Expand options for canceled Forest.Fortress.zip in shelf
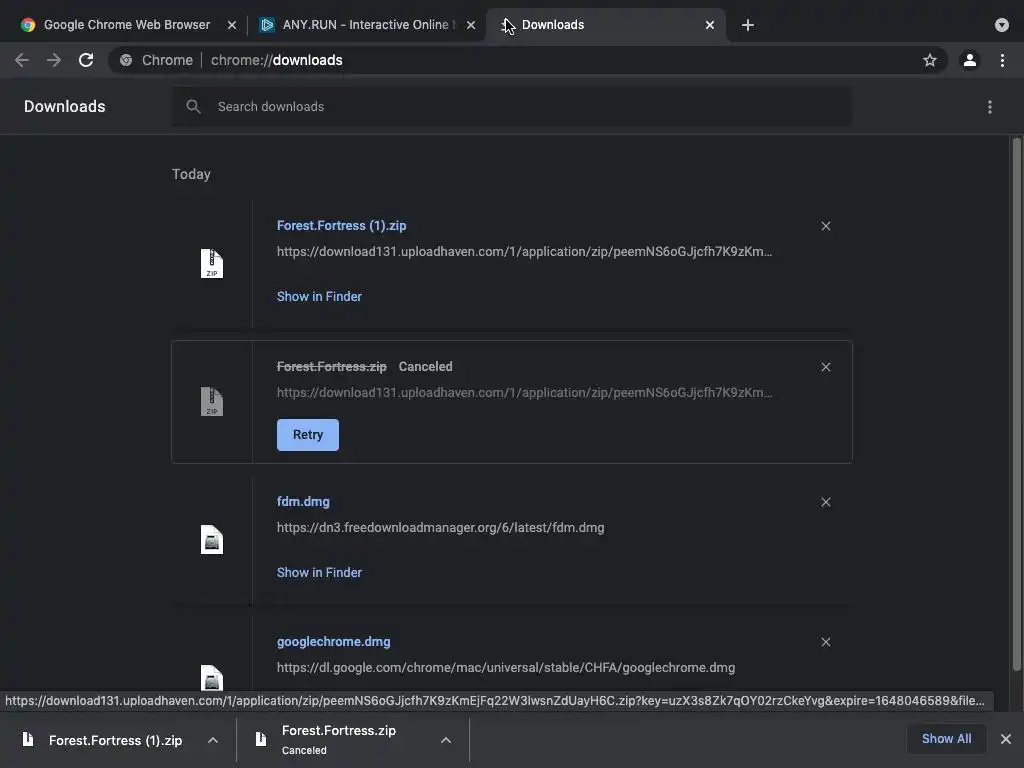Viewport: 1024px width, 768px height. point(446,740)
